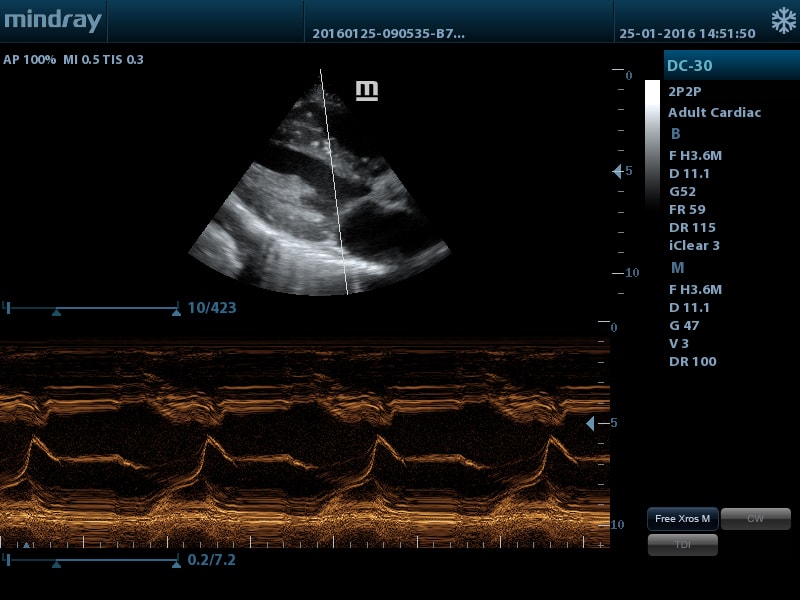Click the M-mode sampling line on the sector

pyautogui.click(x=334, y=182)
